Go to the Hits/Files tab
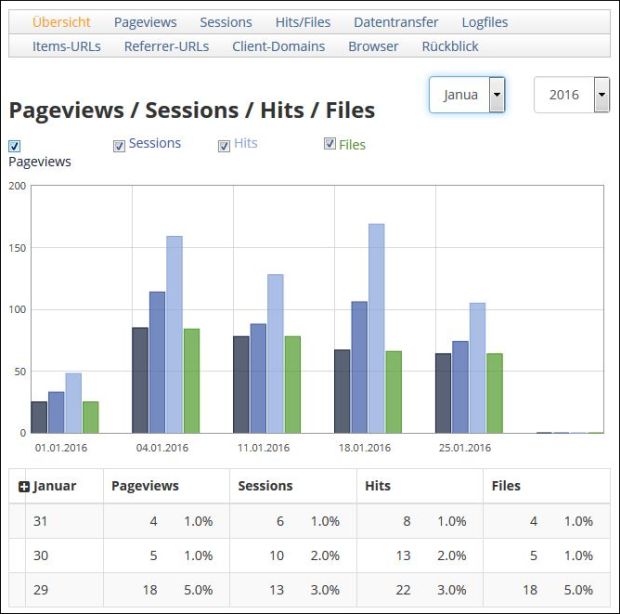 (303, 22)
